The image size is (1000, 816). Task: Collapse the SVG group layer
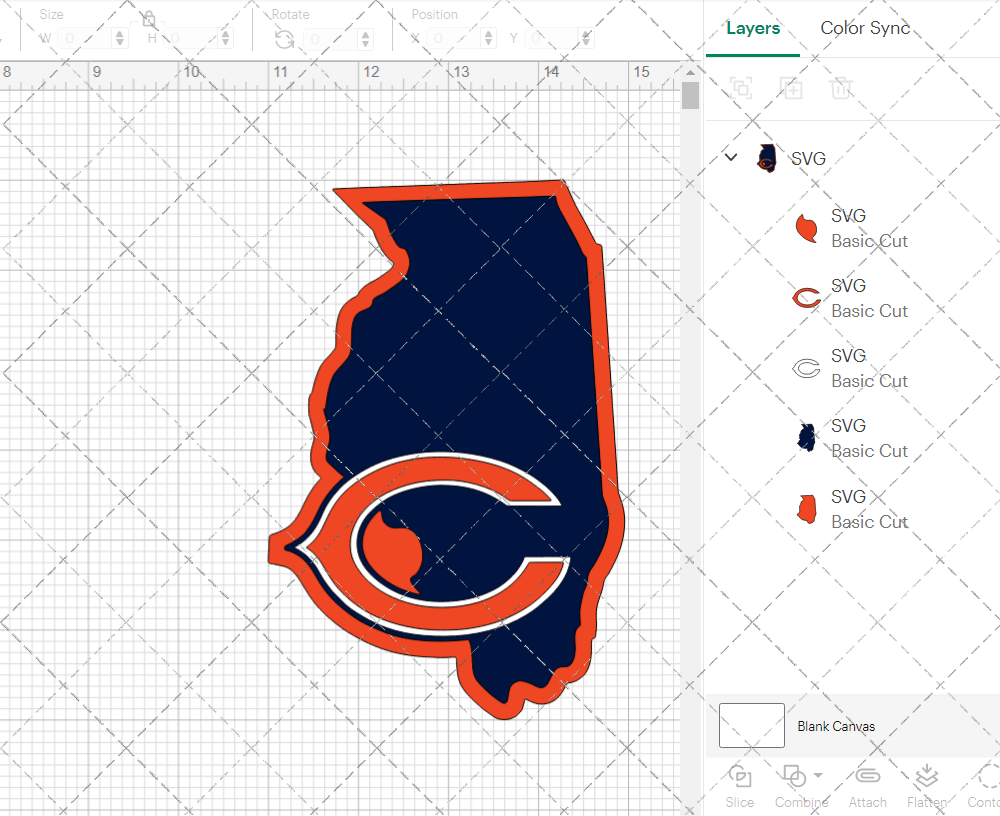tap(731, 157)
